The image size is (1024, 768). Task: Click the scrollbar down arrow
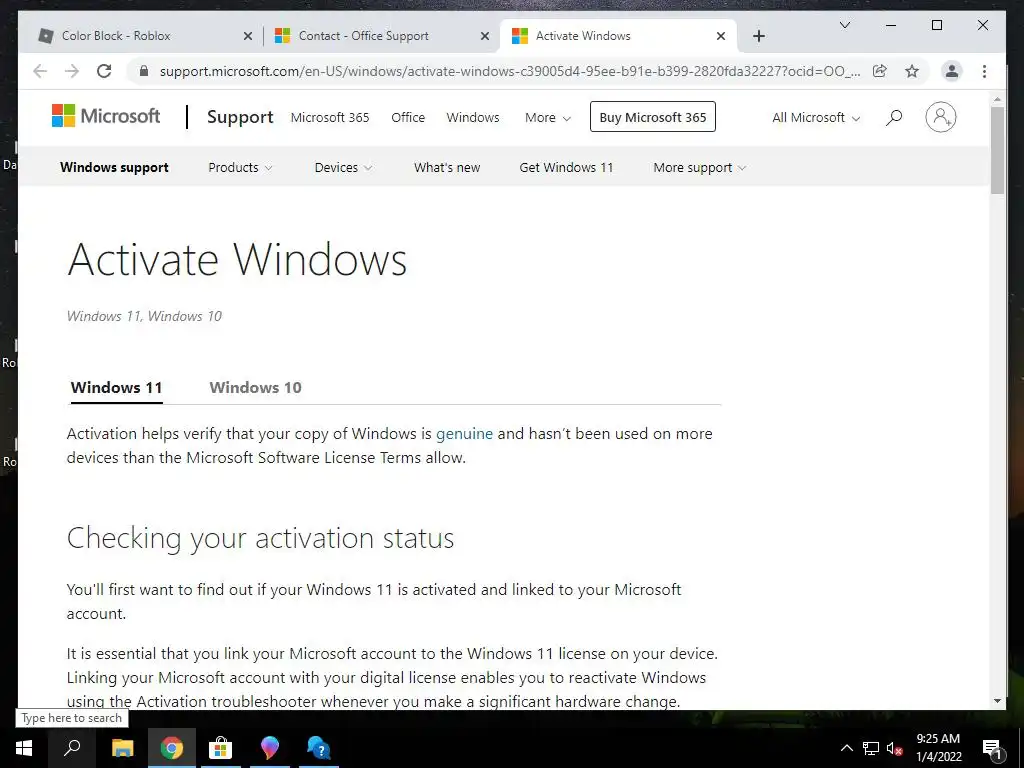(x=997, y=701)
